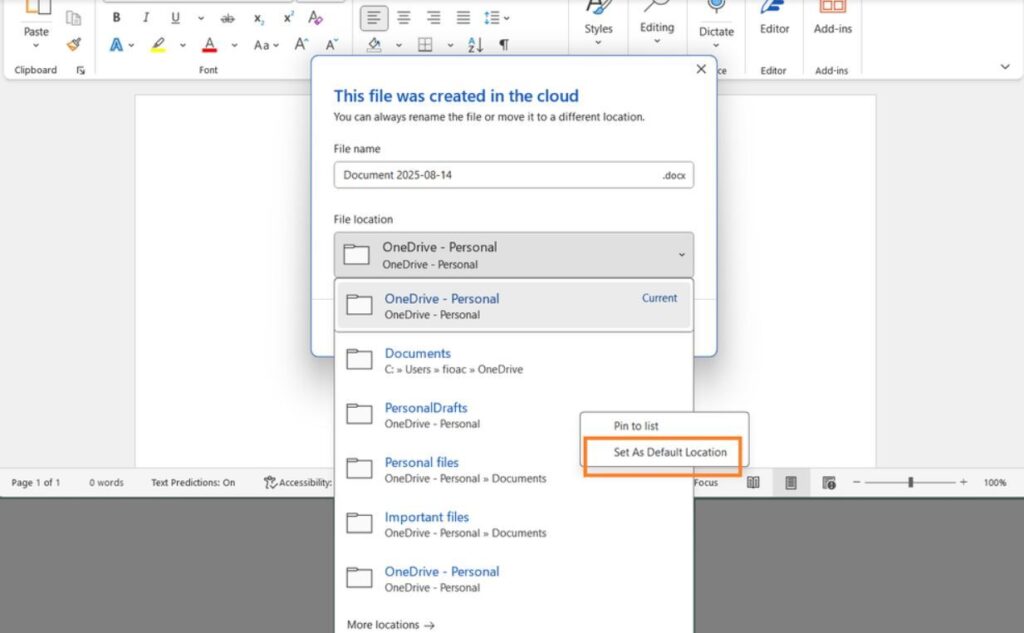This screenshot has width=1024, height=633.
Task: Open shading color dropdown arrow
Action: tap(398, 45)
